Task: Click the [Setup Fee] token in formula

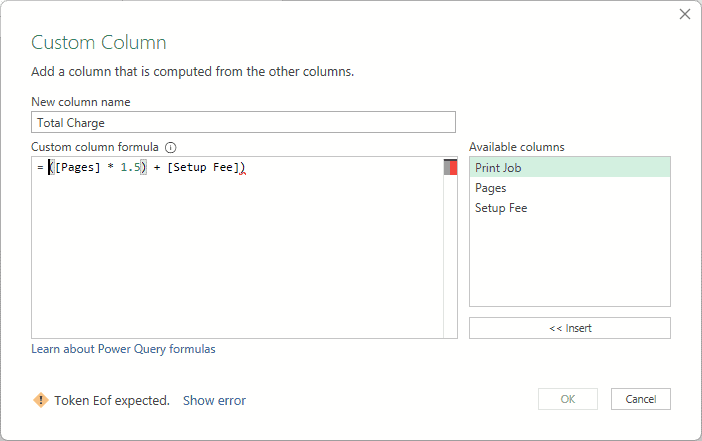Action: pos(203,167)
